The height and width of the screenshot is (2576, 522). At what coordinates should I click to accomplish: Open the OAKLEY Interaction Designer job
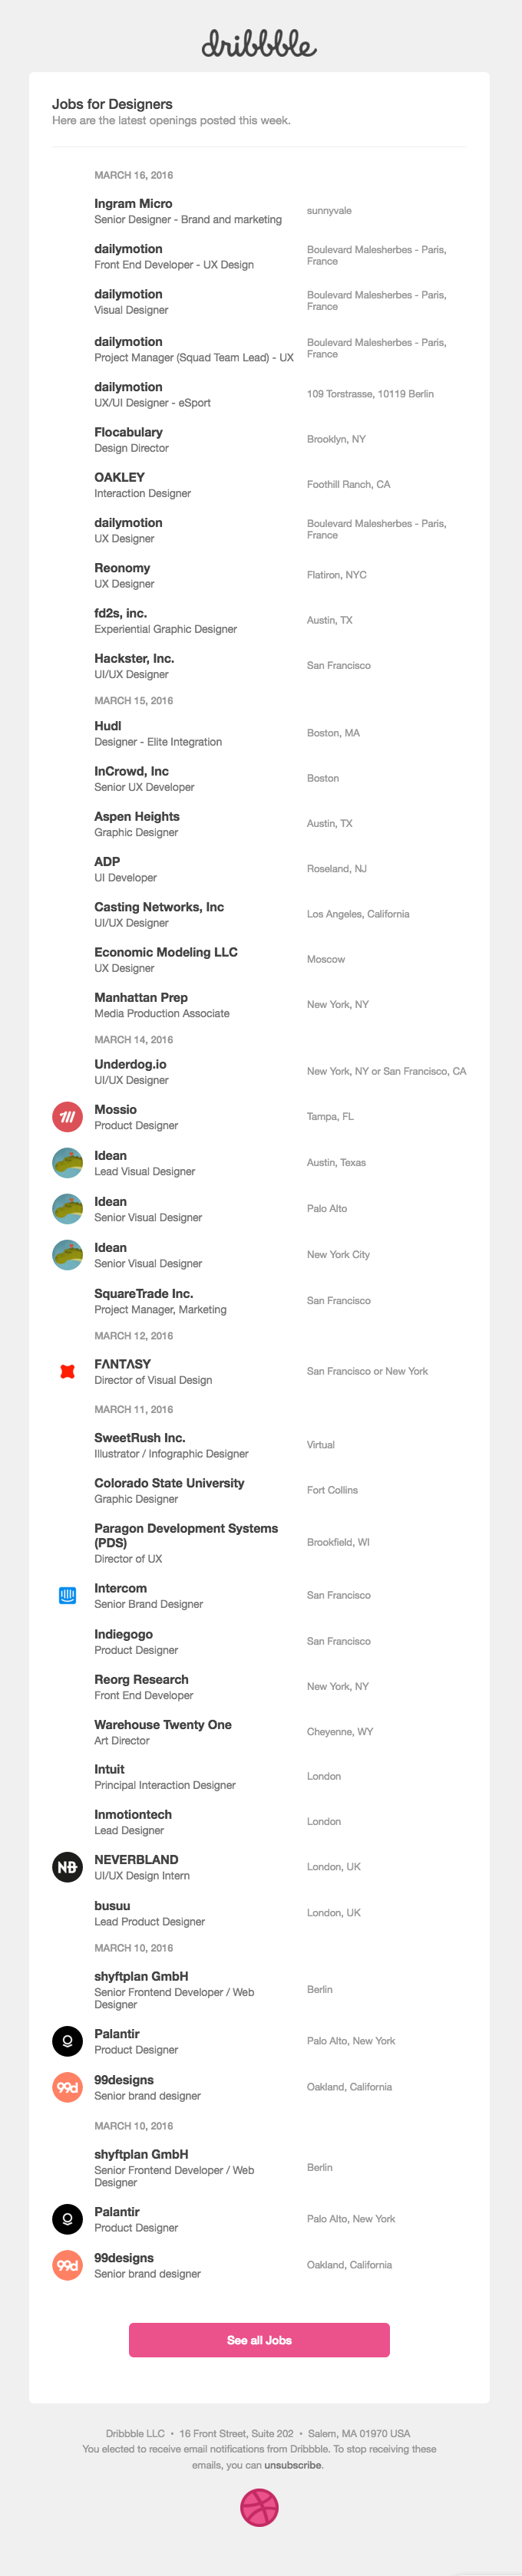tap(119, 478)
